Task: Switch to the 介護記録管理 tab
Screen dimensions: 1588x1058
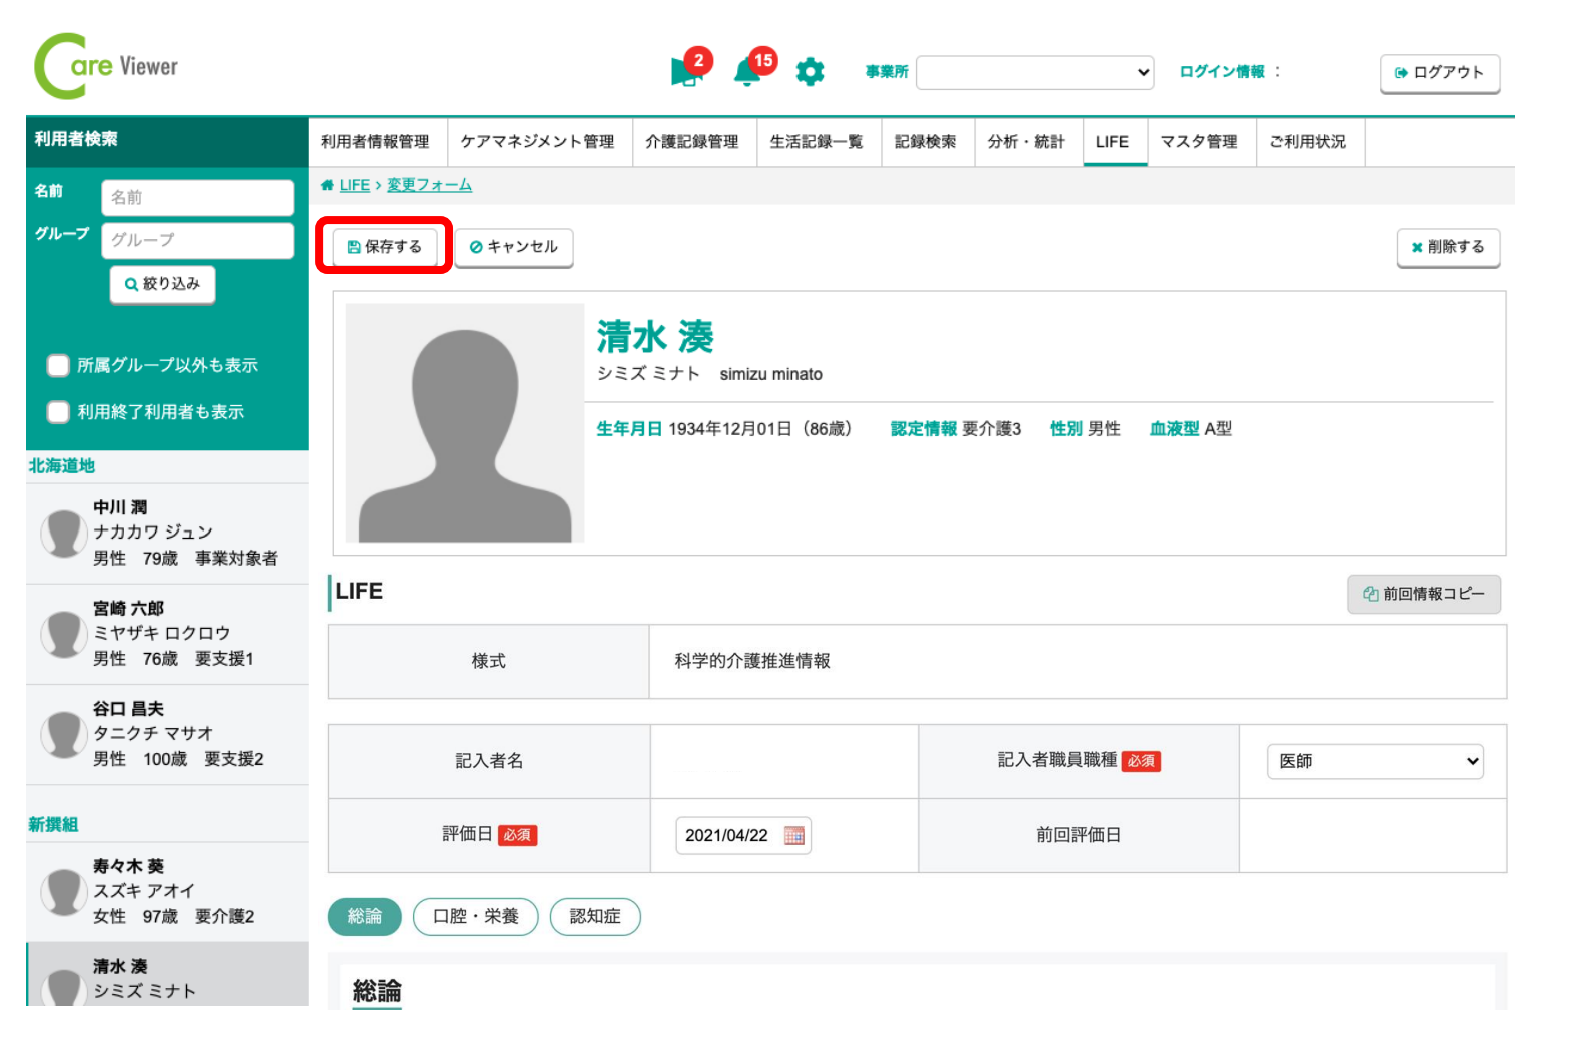Action: [691, 142]
